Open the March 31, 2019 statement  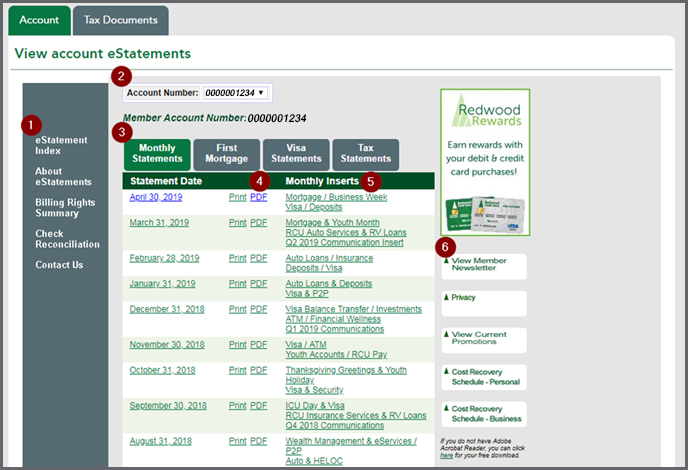(159, 223)
